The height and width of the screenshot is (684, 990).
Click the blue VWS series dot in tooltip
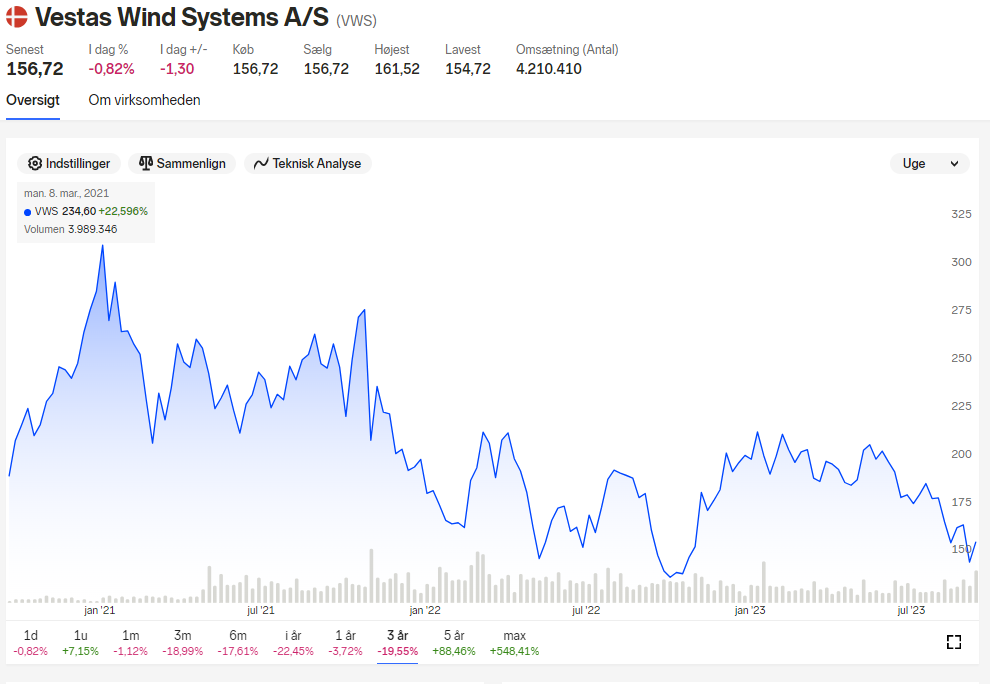(27, 212)
